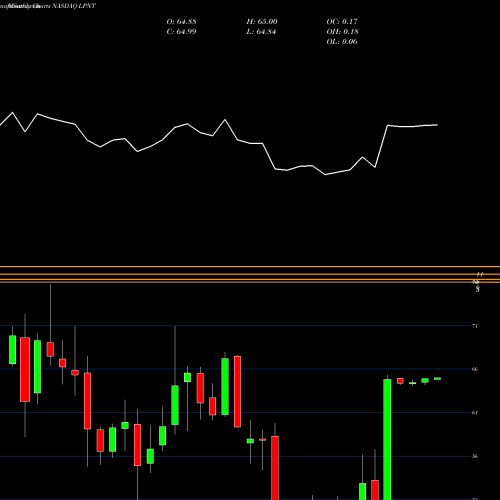Click the last point of the white line chart

coord(437,125)
